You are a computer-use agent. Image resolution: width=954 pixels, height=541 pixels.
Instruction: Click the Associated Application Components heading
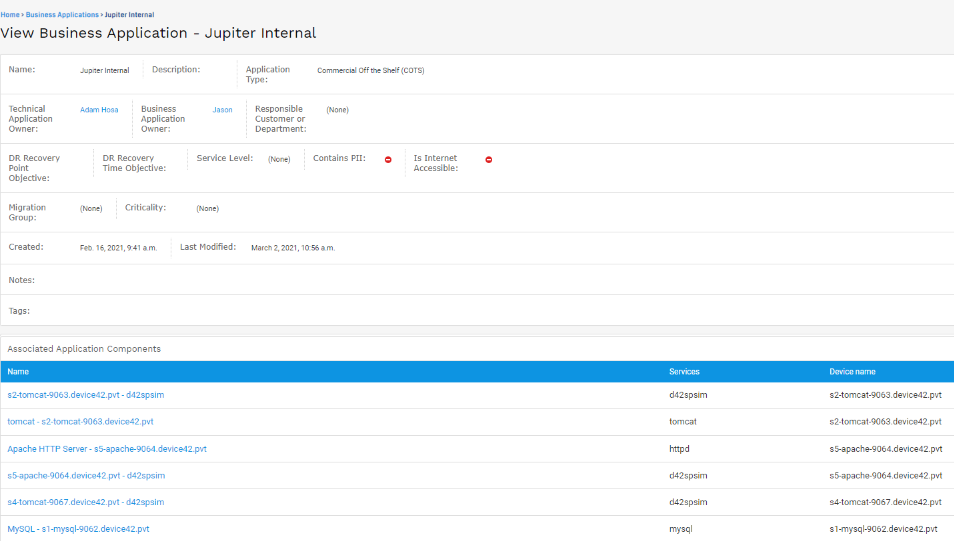point(84,349)
